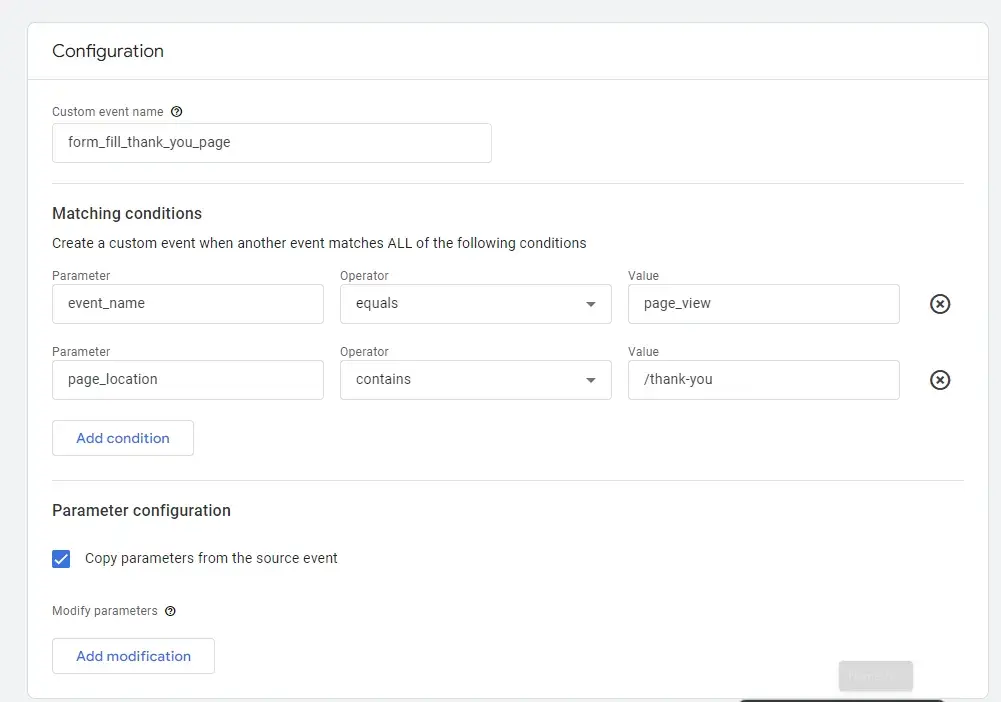
Task: Delete the page_location contains /thank-you condition
Action: click(x=940, y=380)
